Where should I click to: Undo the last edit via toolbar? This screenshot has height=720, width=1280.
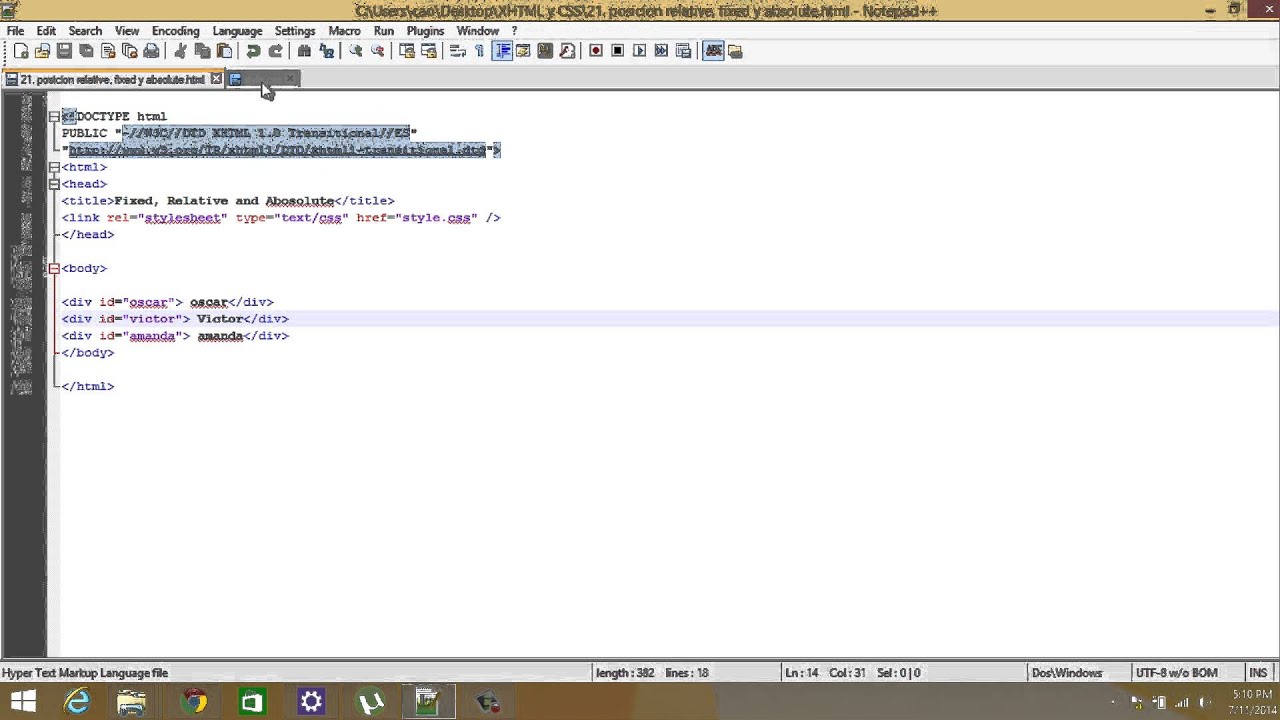(253, 51)
